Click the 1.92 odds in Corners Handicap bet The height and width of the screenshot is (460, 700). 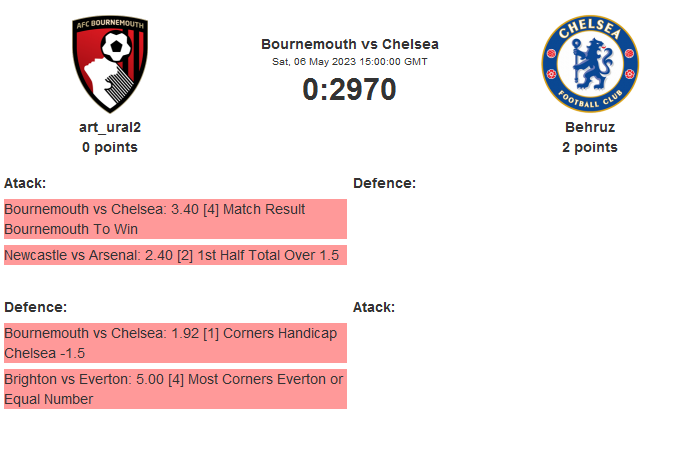click(x=187, y=334)
